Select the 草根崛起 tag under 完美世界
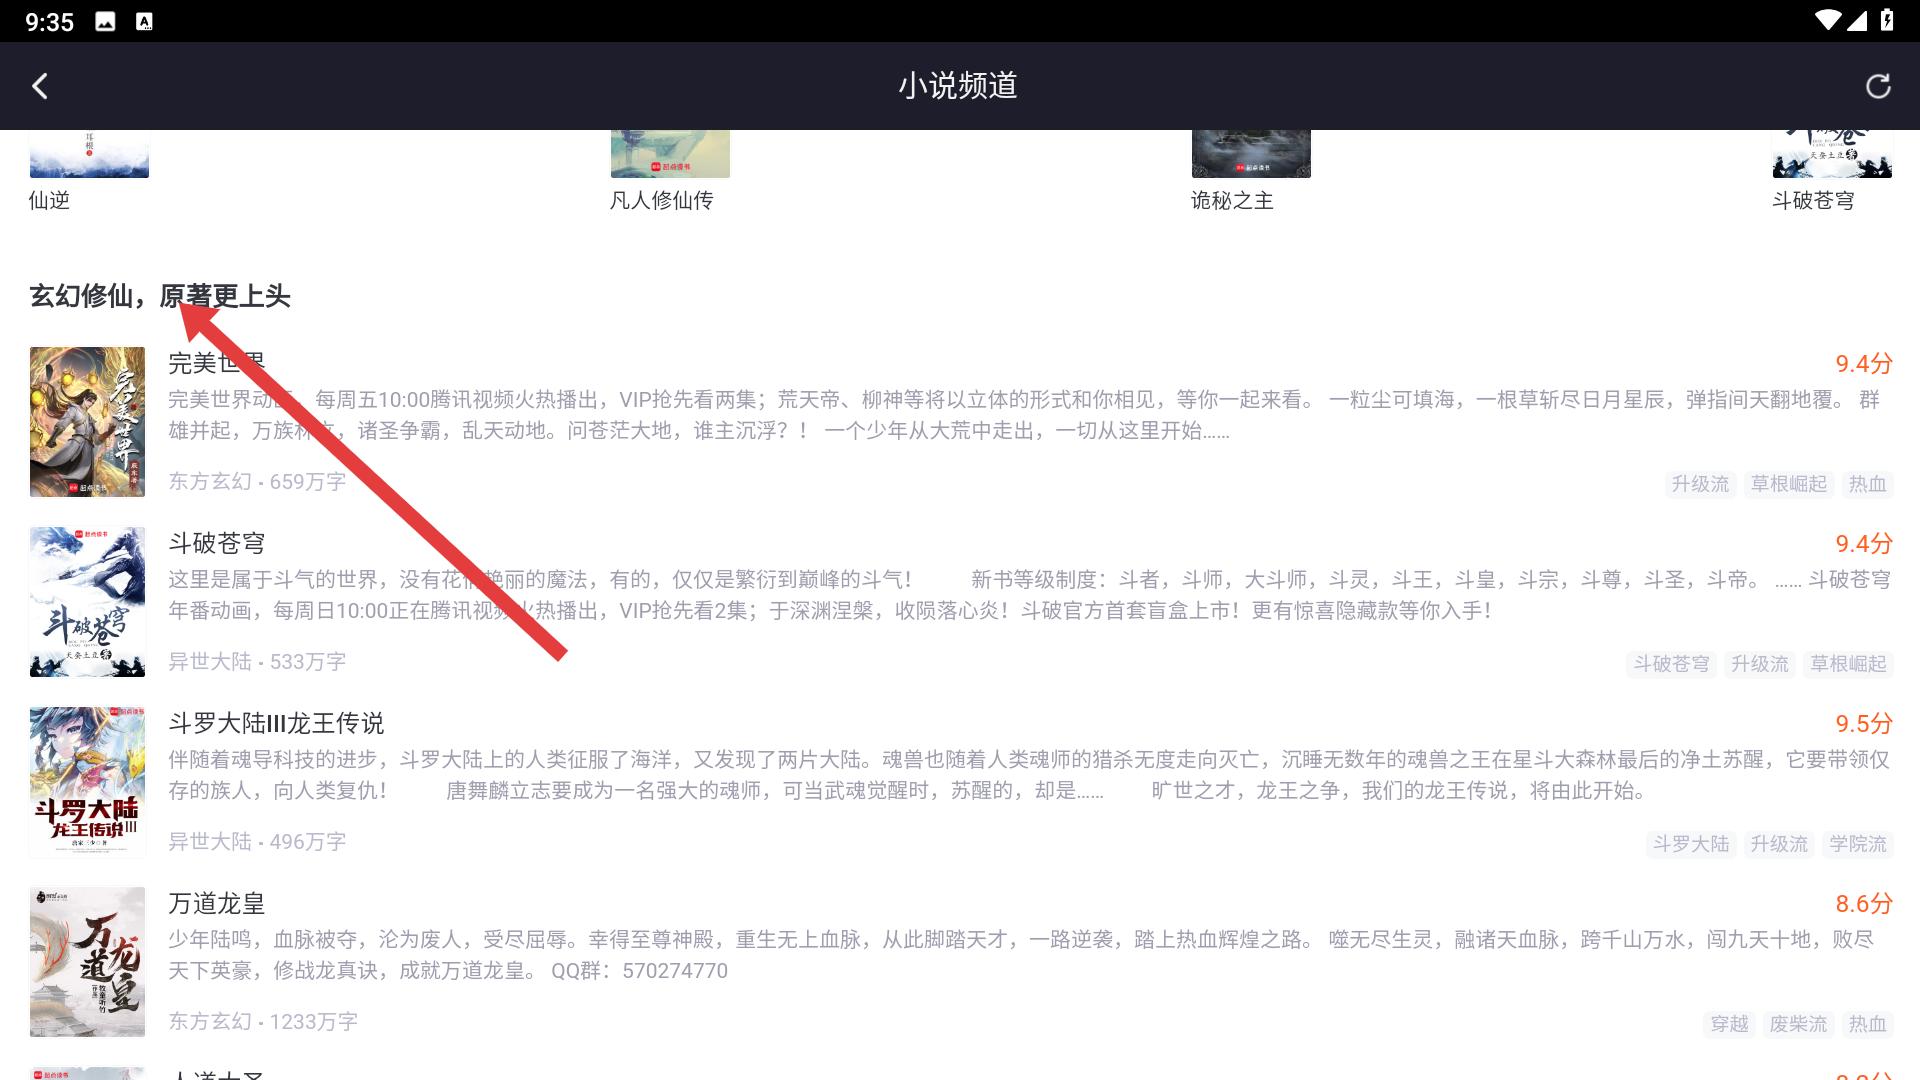Screen dimensions: 1920x1080 click(x=1788, y=484)
